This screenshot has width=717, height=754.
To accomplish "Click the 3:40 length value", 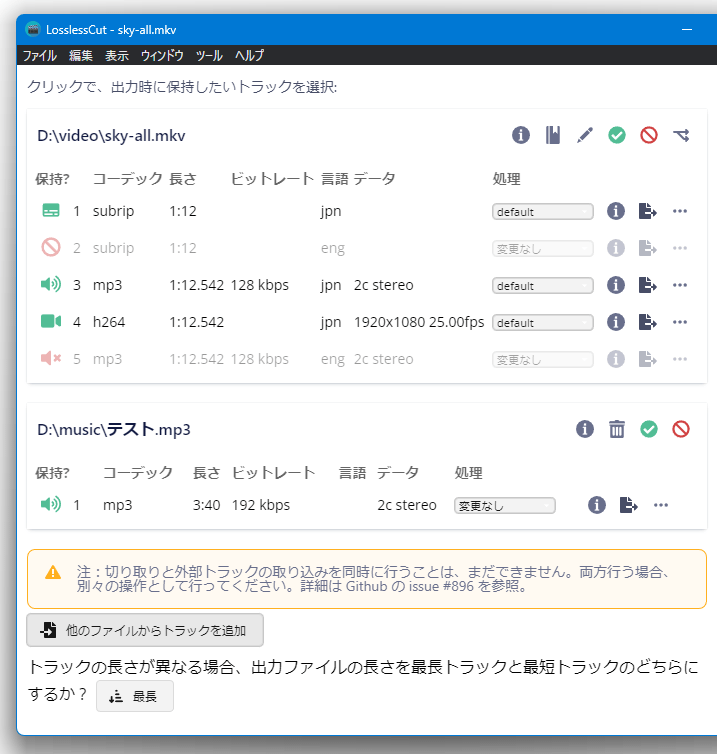I will [x=206, y=505].
